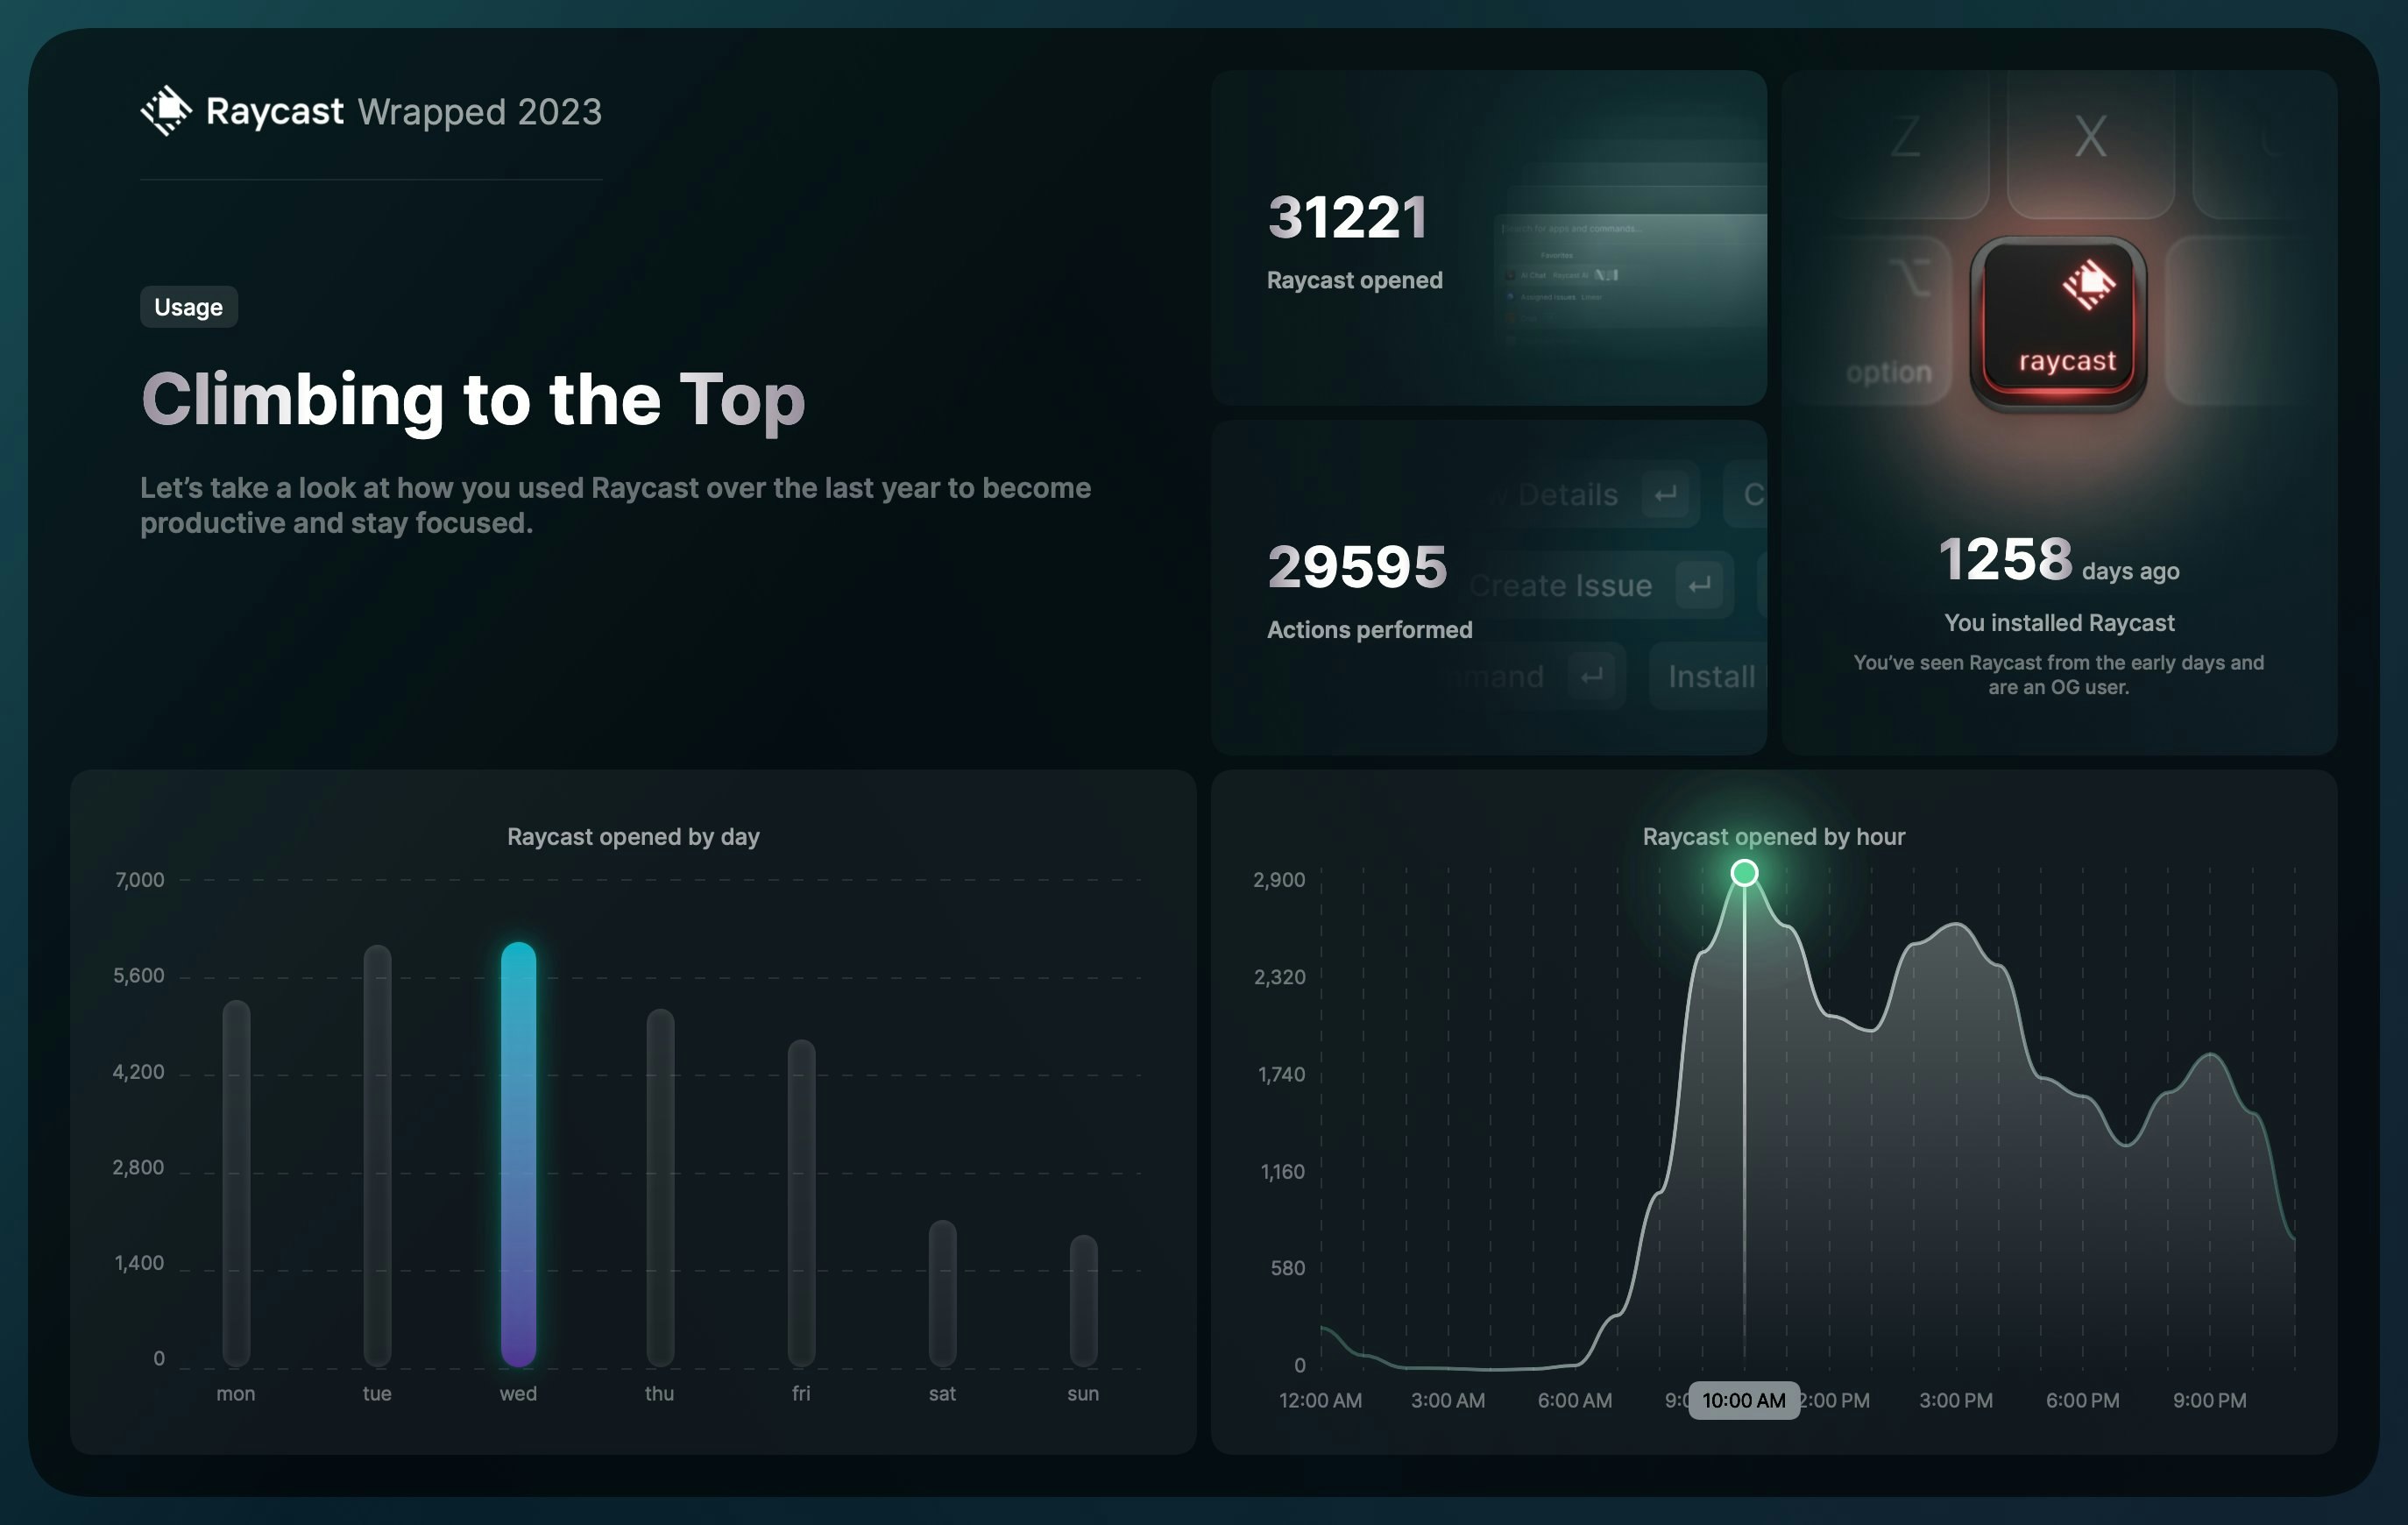Screen dimensions: 2408x1525
Task: Click the 10:00 AM tooltip label
Action: pos(1744,1400)
